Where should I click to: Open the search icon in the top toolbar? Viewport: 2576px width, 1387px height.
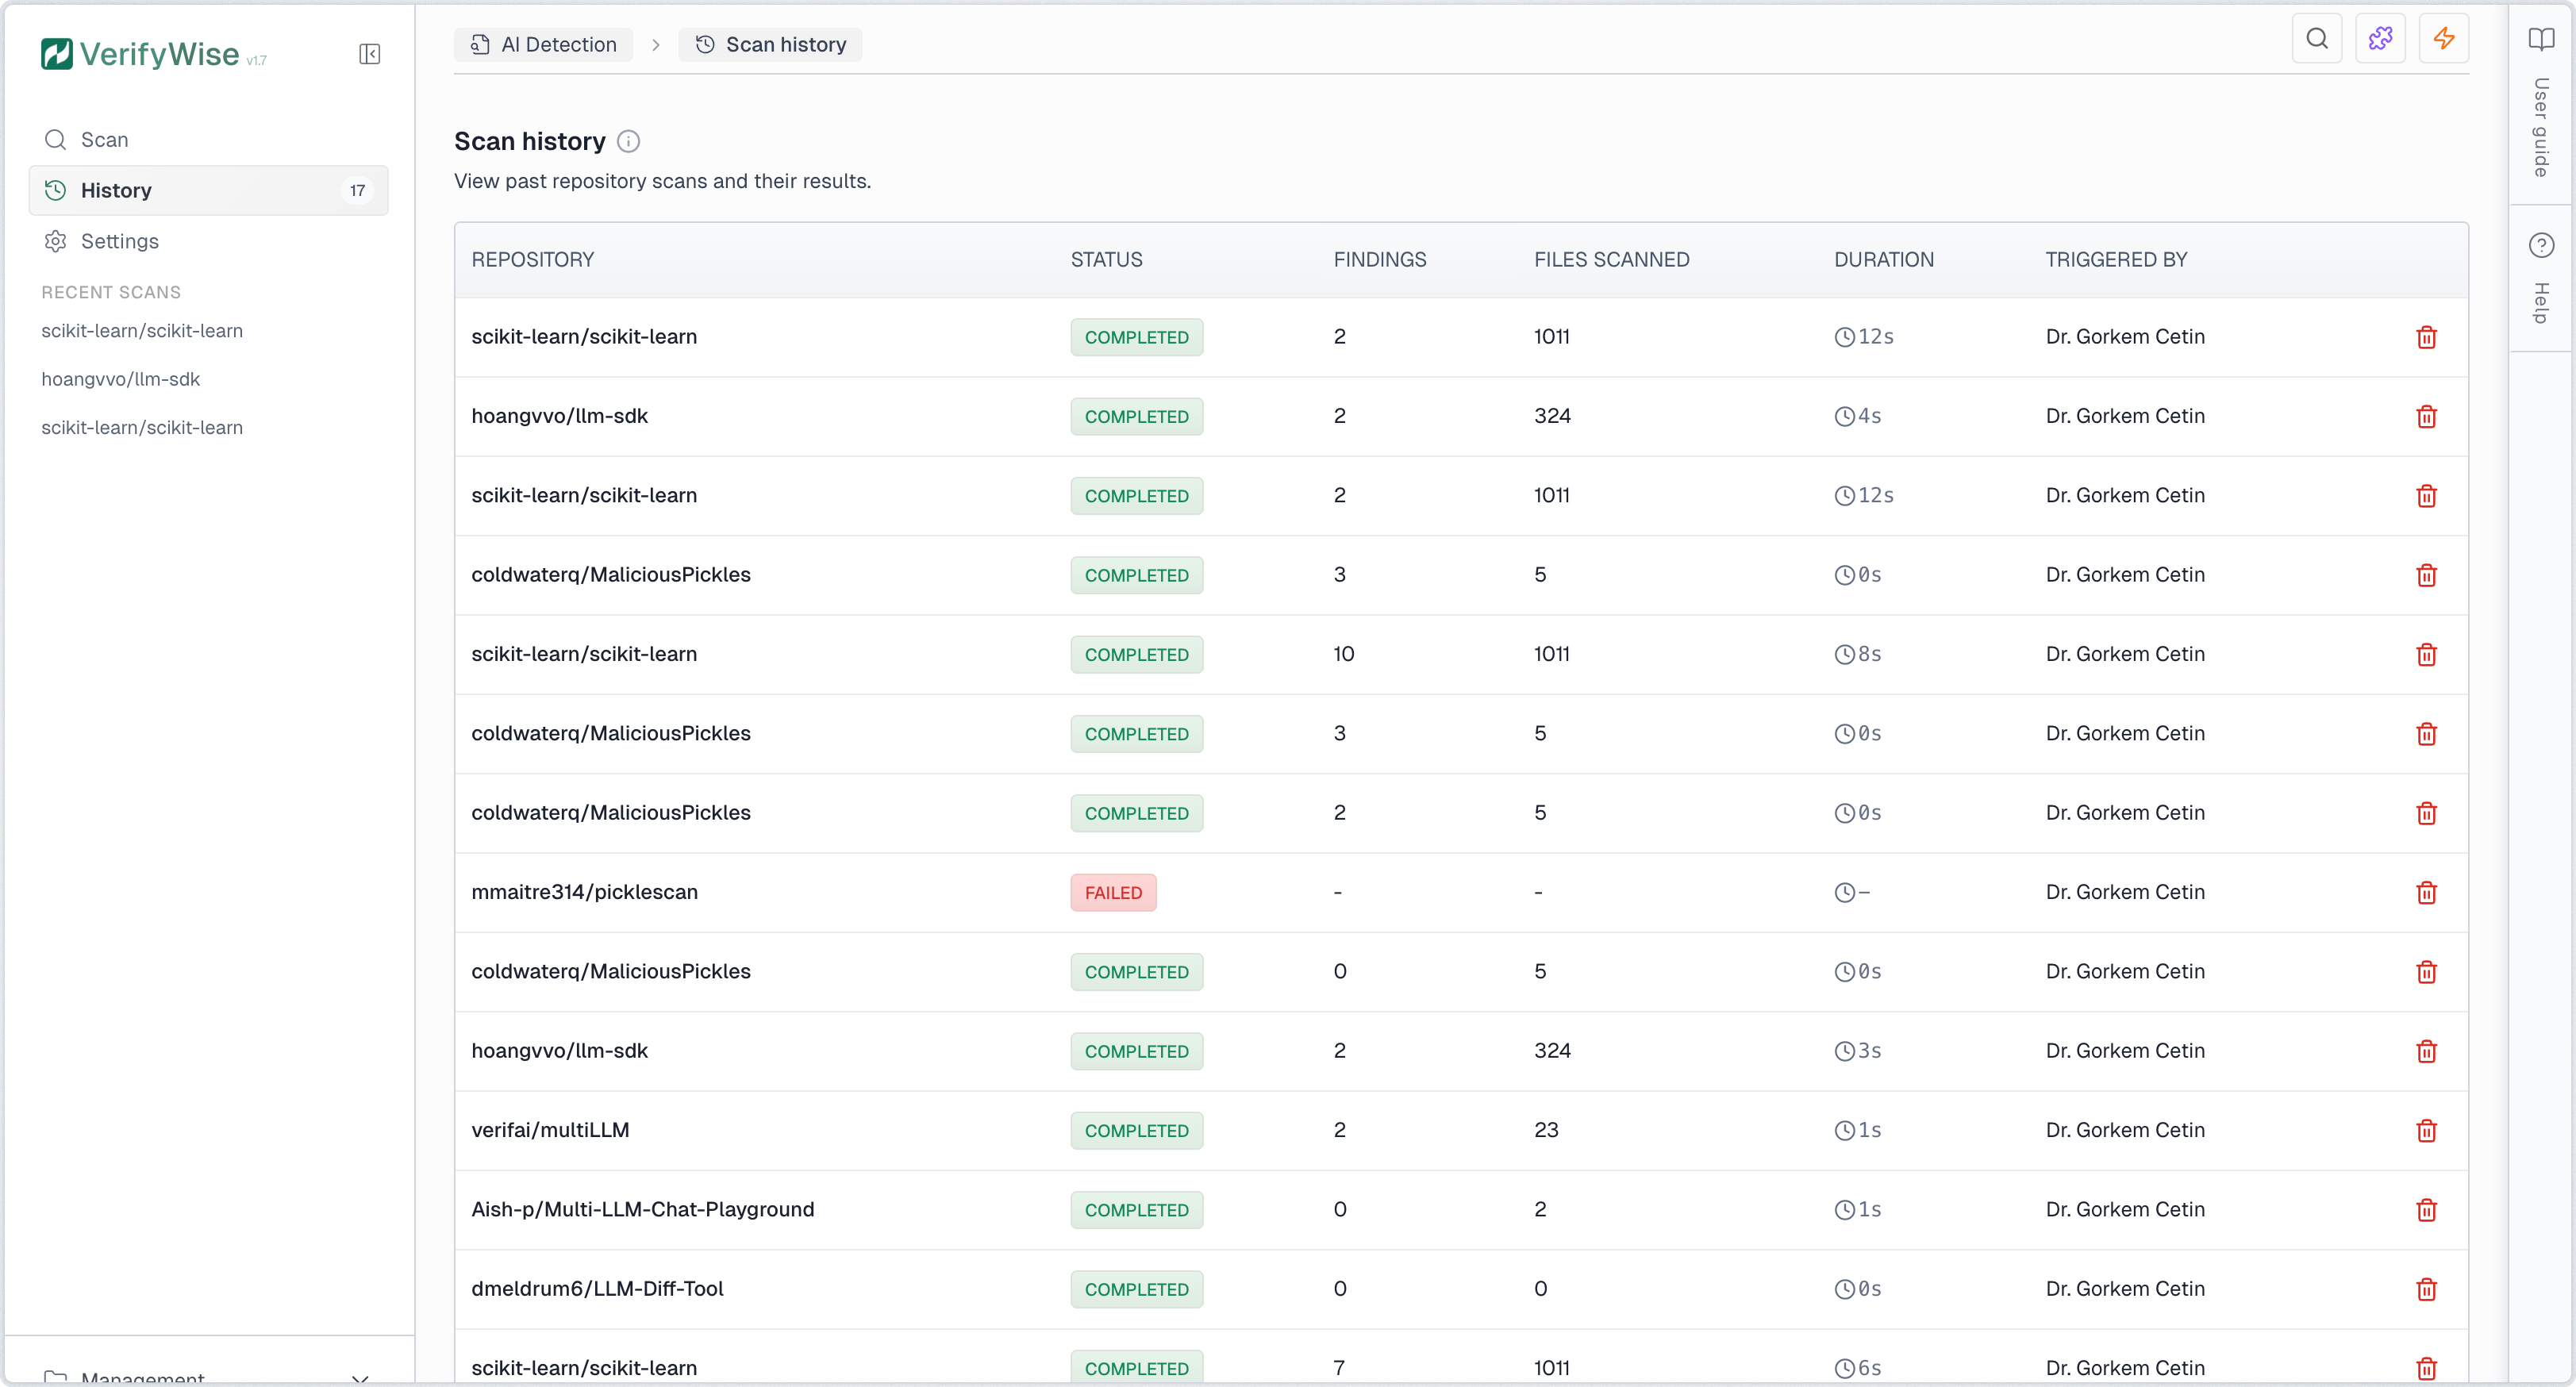[x=2318, y=38]
